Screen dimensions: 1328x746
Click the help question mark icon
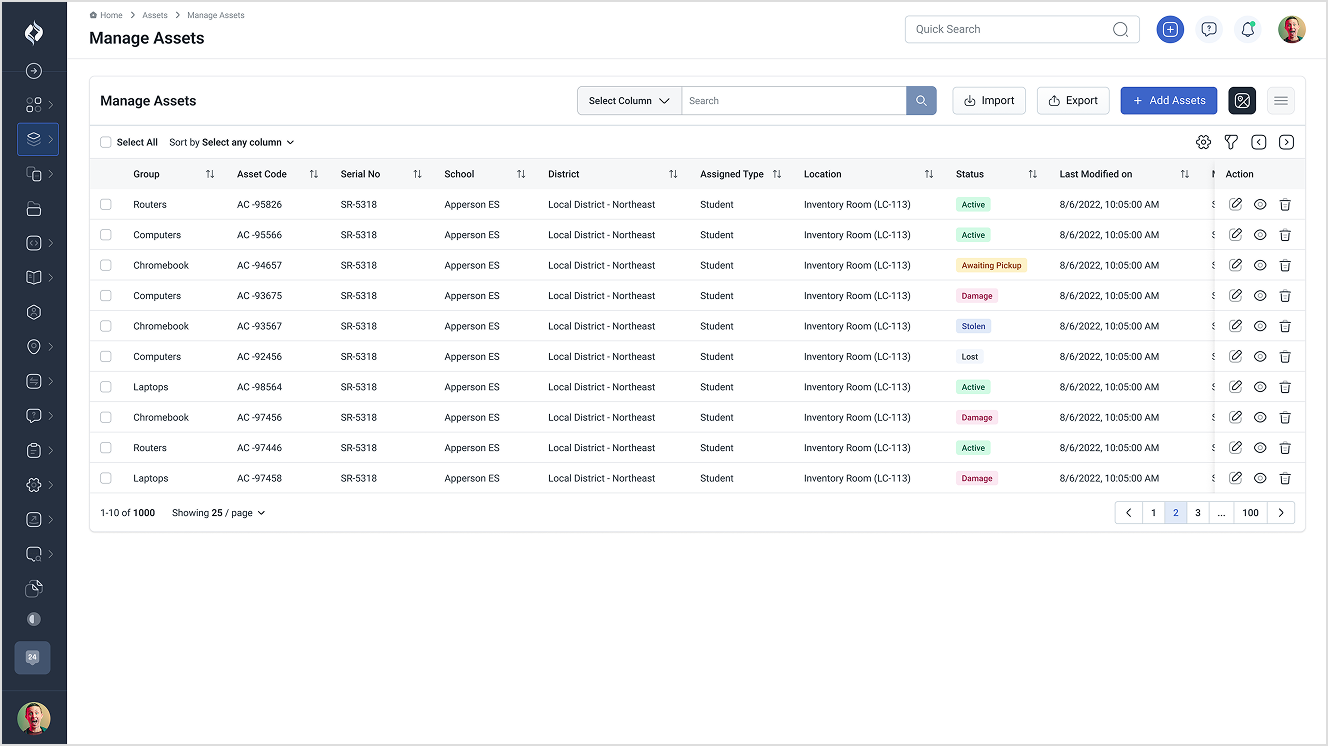(x=1209, y=29)
